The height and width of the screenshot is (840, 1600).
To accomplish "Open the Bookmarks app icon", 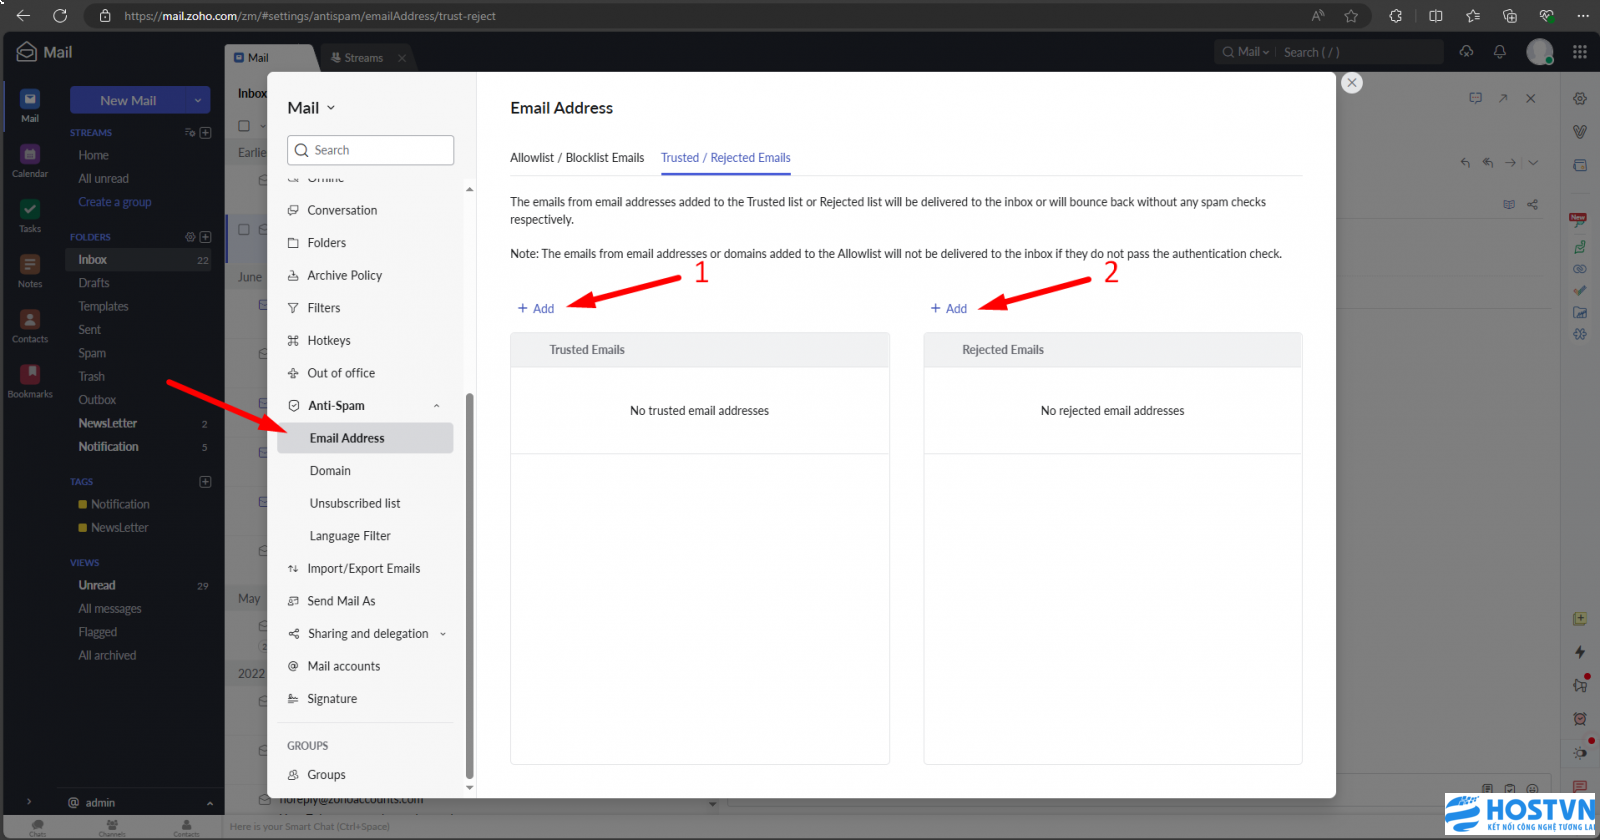I will (30, 375).
